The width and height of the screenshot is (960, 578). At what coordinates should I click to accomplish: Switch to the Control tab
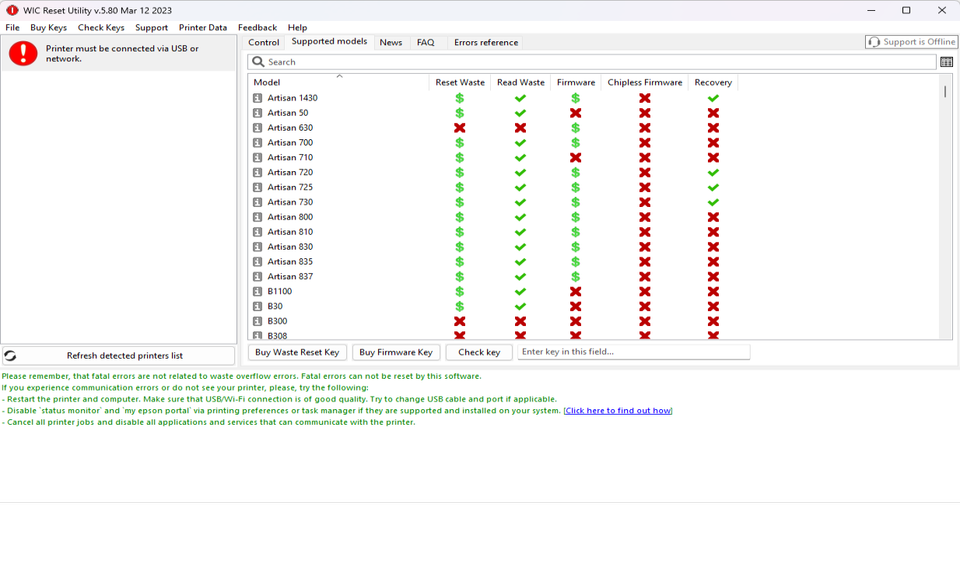coord(264,42)
